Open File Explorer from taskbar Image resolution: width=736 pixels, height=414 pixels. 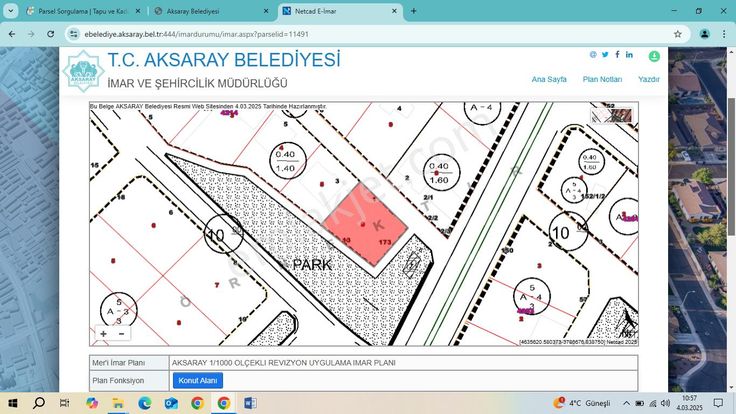pos(118,403)
